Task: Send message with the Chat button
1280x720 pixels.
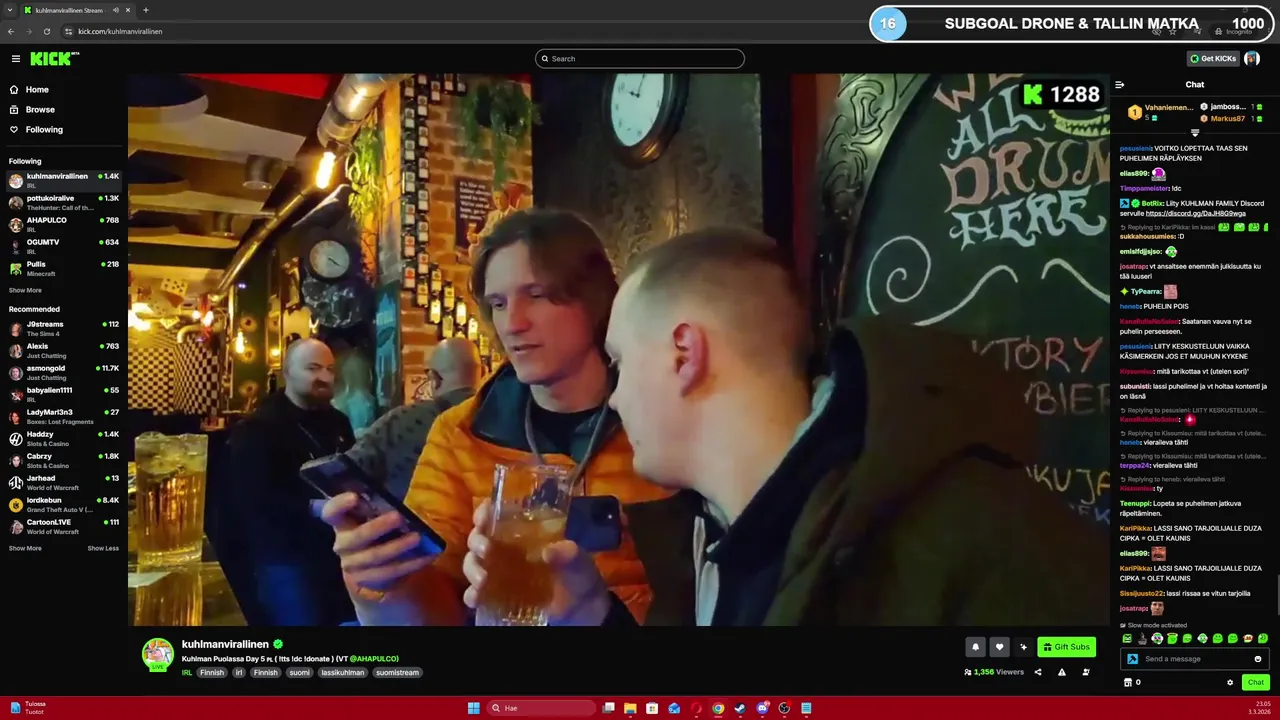Action: coord(1256,683)
